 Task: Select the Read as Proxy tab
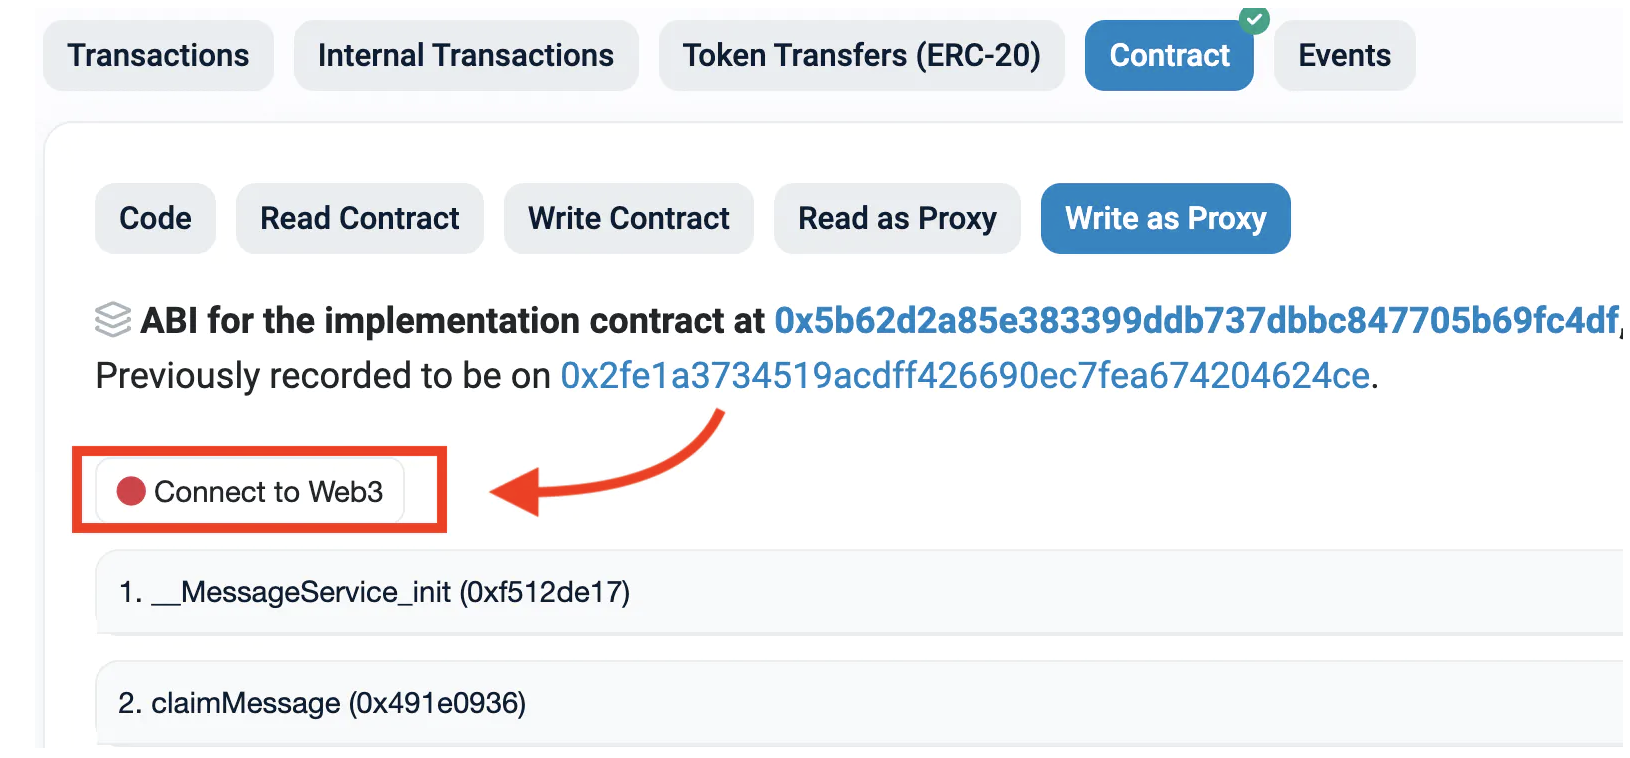[x=897, y=218]
